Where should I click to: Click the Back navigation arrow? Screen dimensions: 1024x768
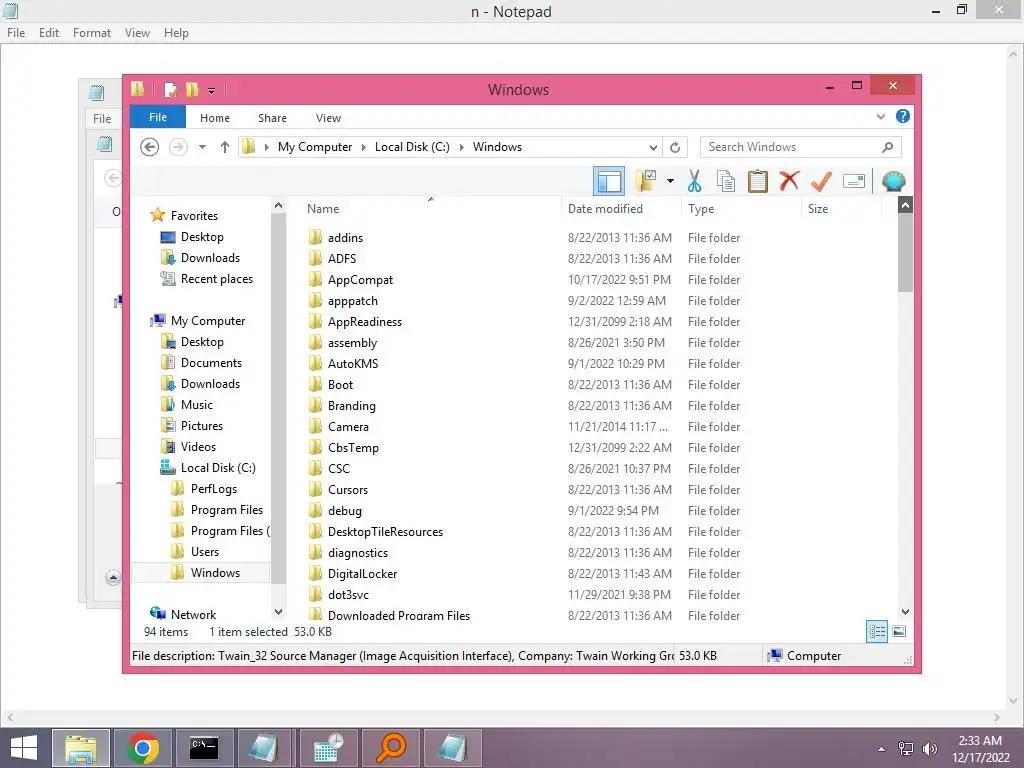(x=150, y=147)
